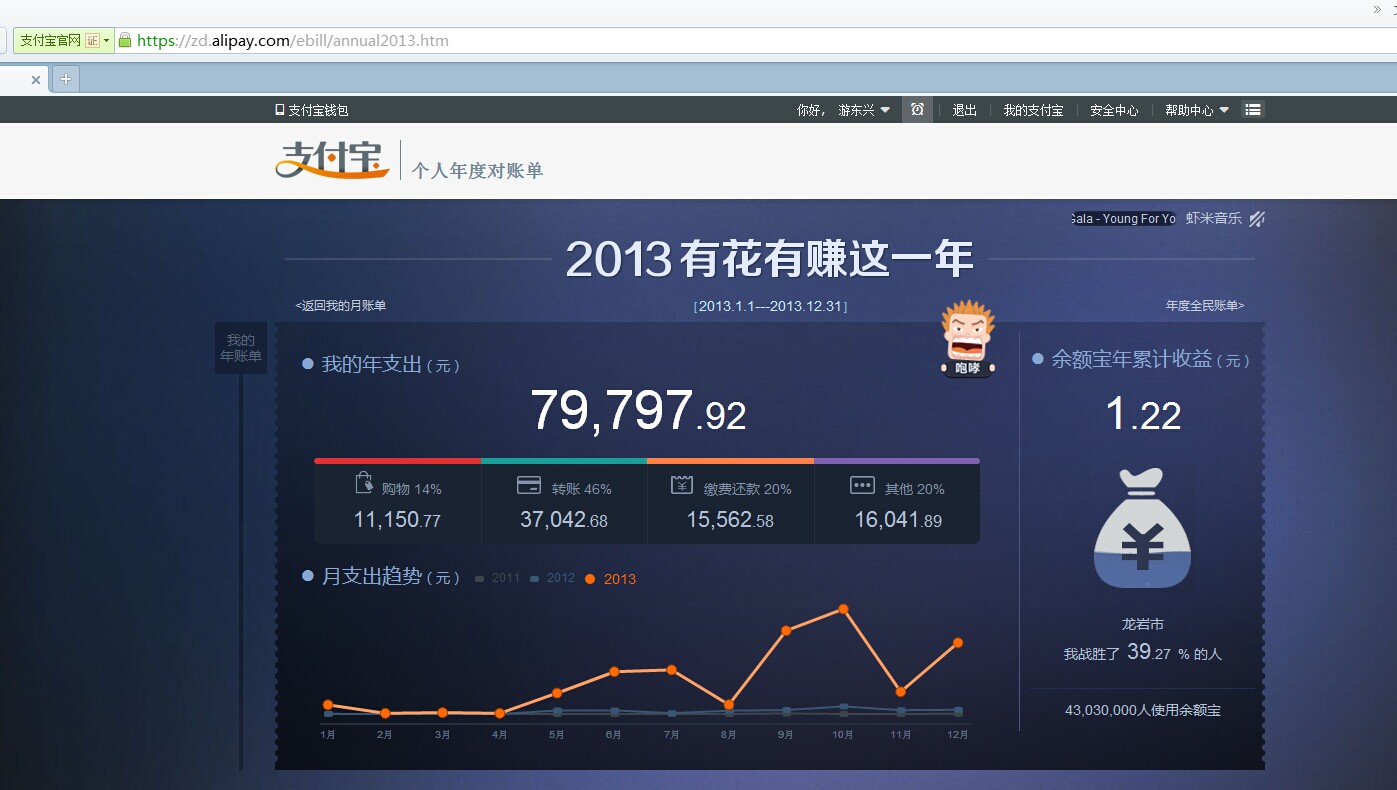Open the list menu icon in top bar
This screenshot has height=790, width=1397.
(x=1253, y=110)
